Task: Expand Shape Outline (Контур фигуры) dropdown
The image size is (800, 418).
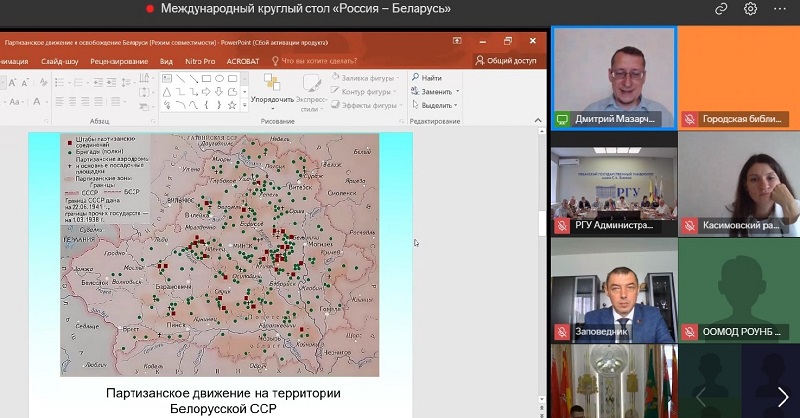Action: 367,91
